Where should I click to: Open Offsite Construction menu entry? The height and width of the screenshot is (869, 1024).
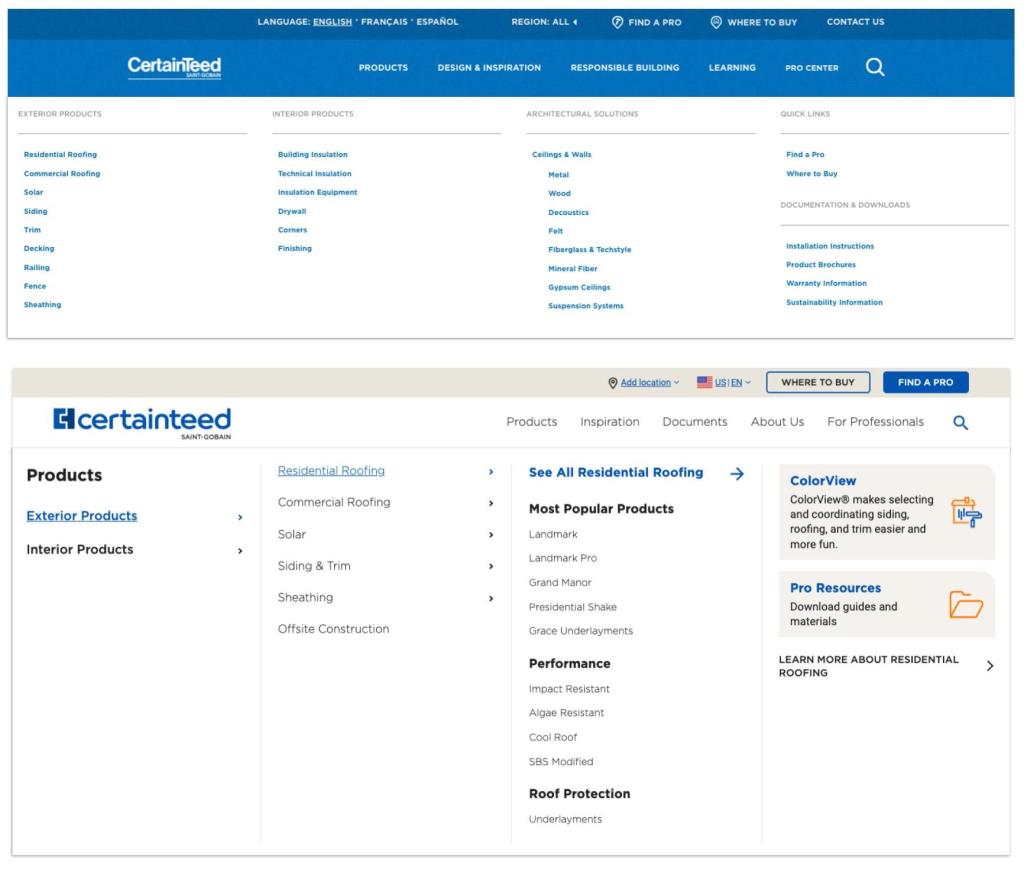pos(333,629)
